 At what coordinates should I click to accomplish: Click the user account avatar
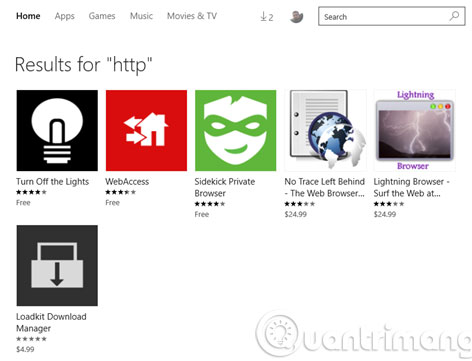pos(296,16)
